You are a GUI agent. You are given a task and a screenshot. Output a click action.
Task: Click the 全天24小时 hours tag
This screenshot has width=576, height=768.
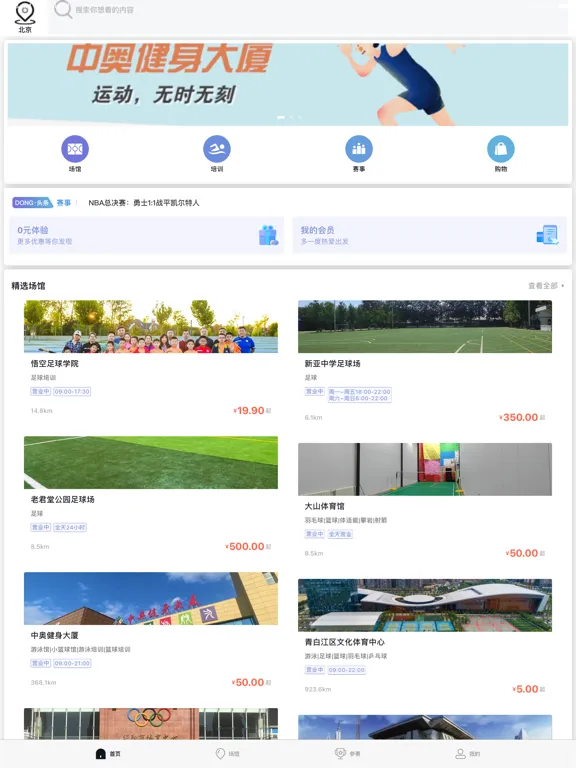70,528
